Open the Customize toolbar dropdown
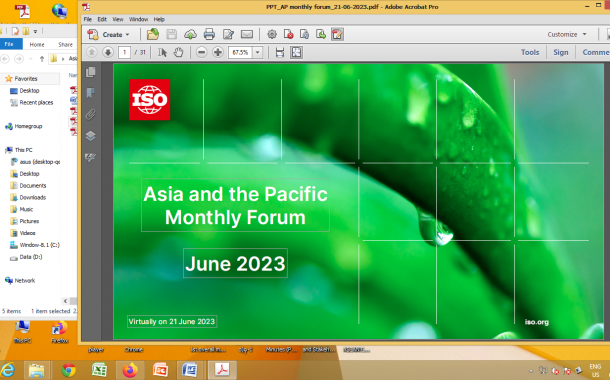 tap(567, 34)
